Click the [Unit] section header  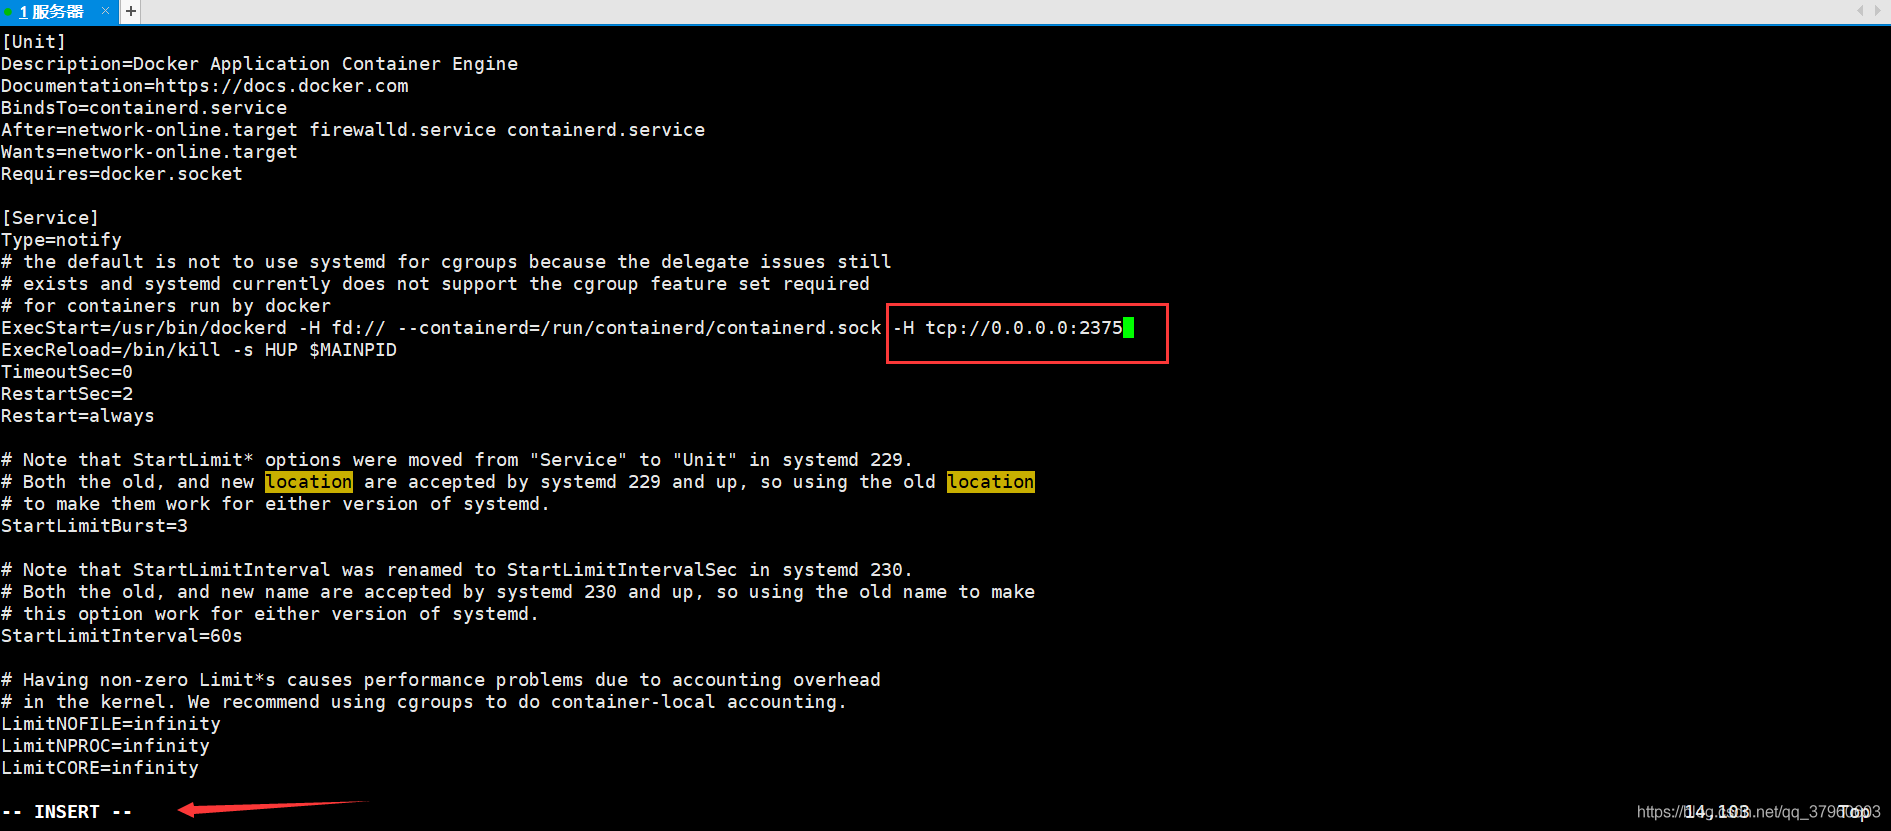click(x=34, y=42)
